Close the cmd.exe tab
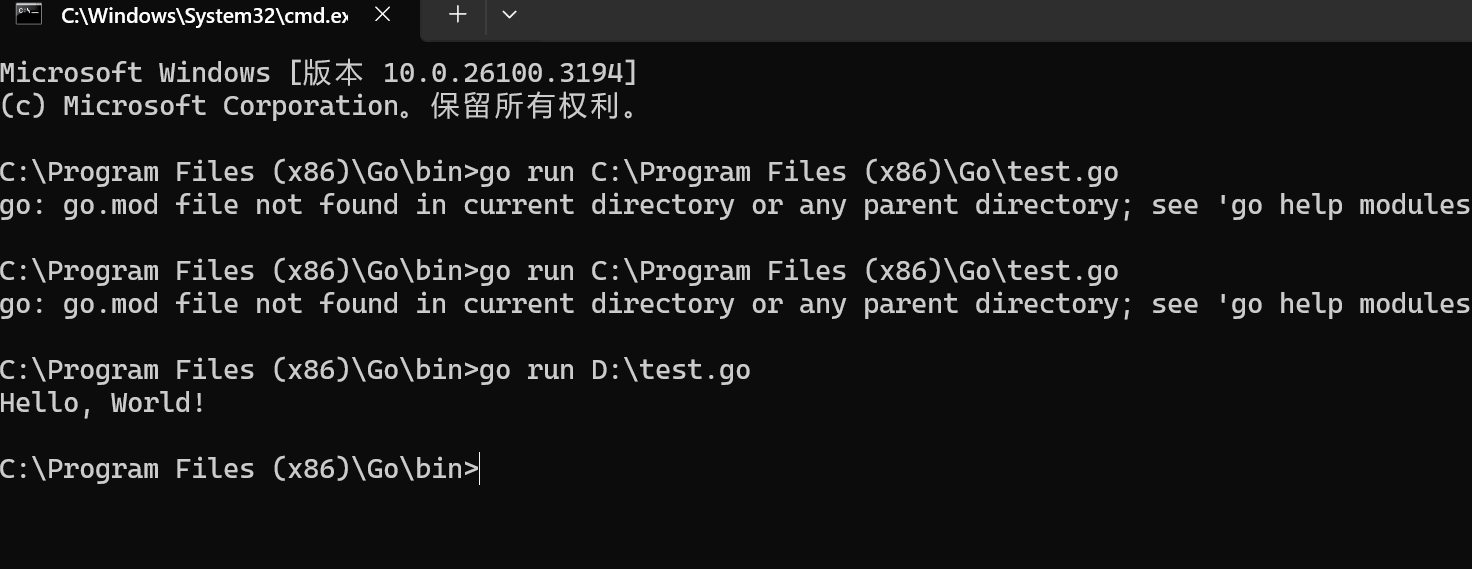This screenshot has width=1472, height=569. [x=382, y=15]
